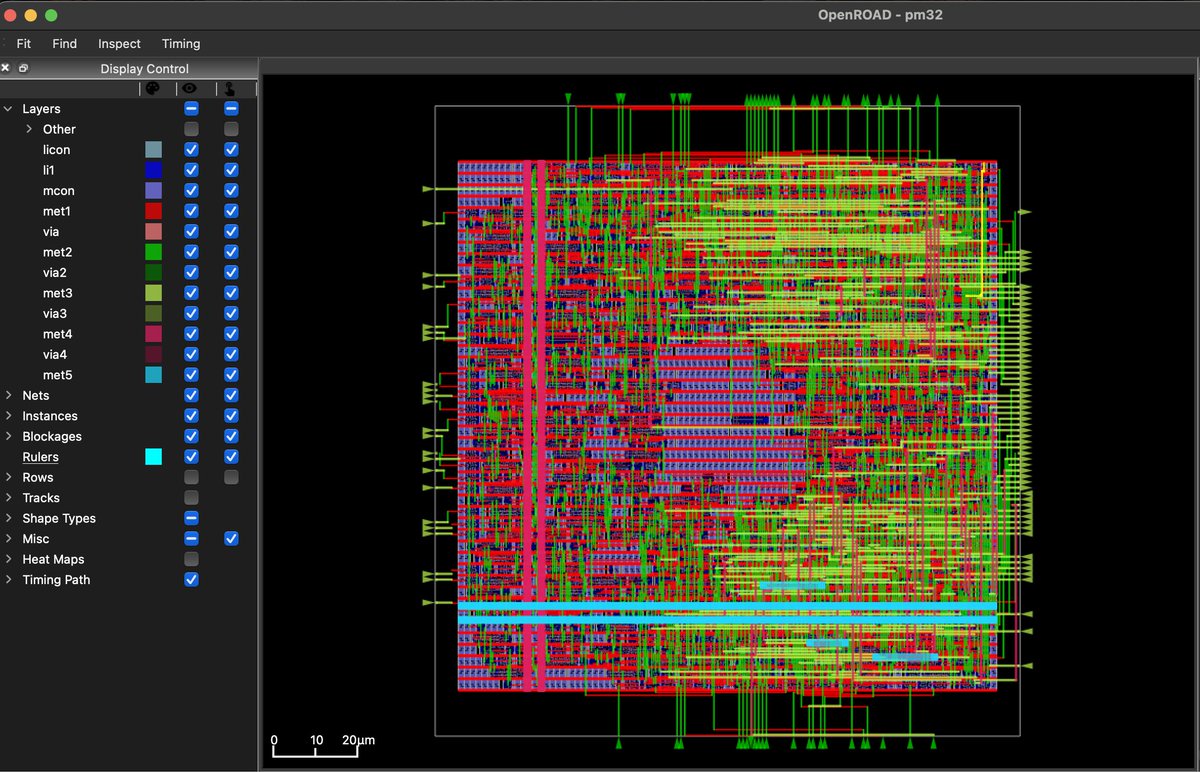
Task: Open the mcon layer color swatch
Action: [x=153, y=191]
